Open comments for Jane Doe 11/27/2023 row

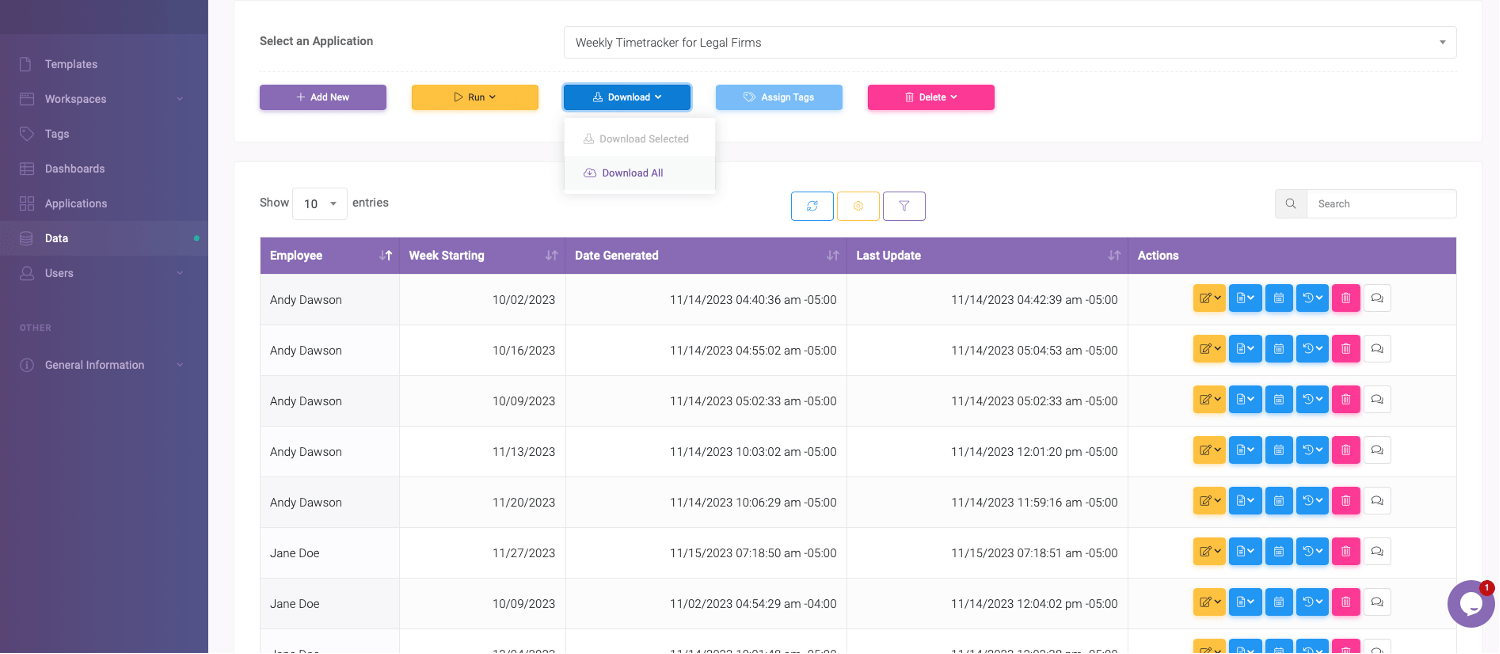(1377, 552)
